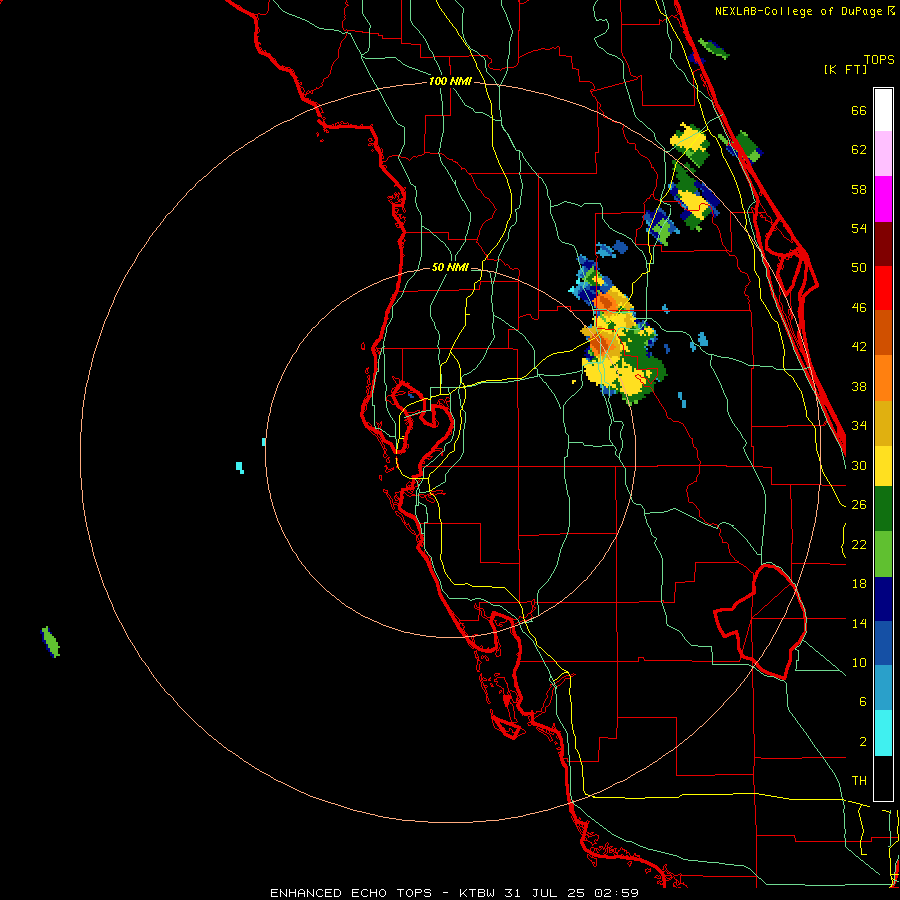This screenshot has width=900, height=900.
Task: Click the light green legend color swatch
Action: click(x=883, y=554)
